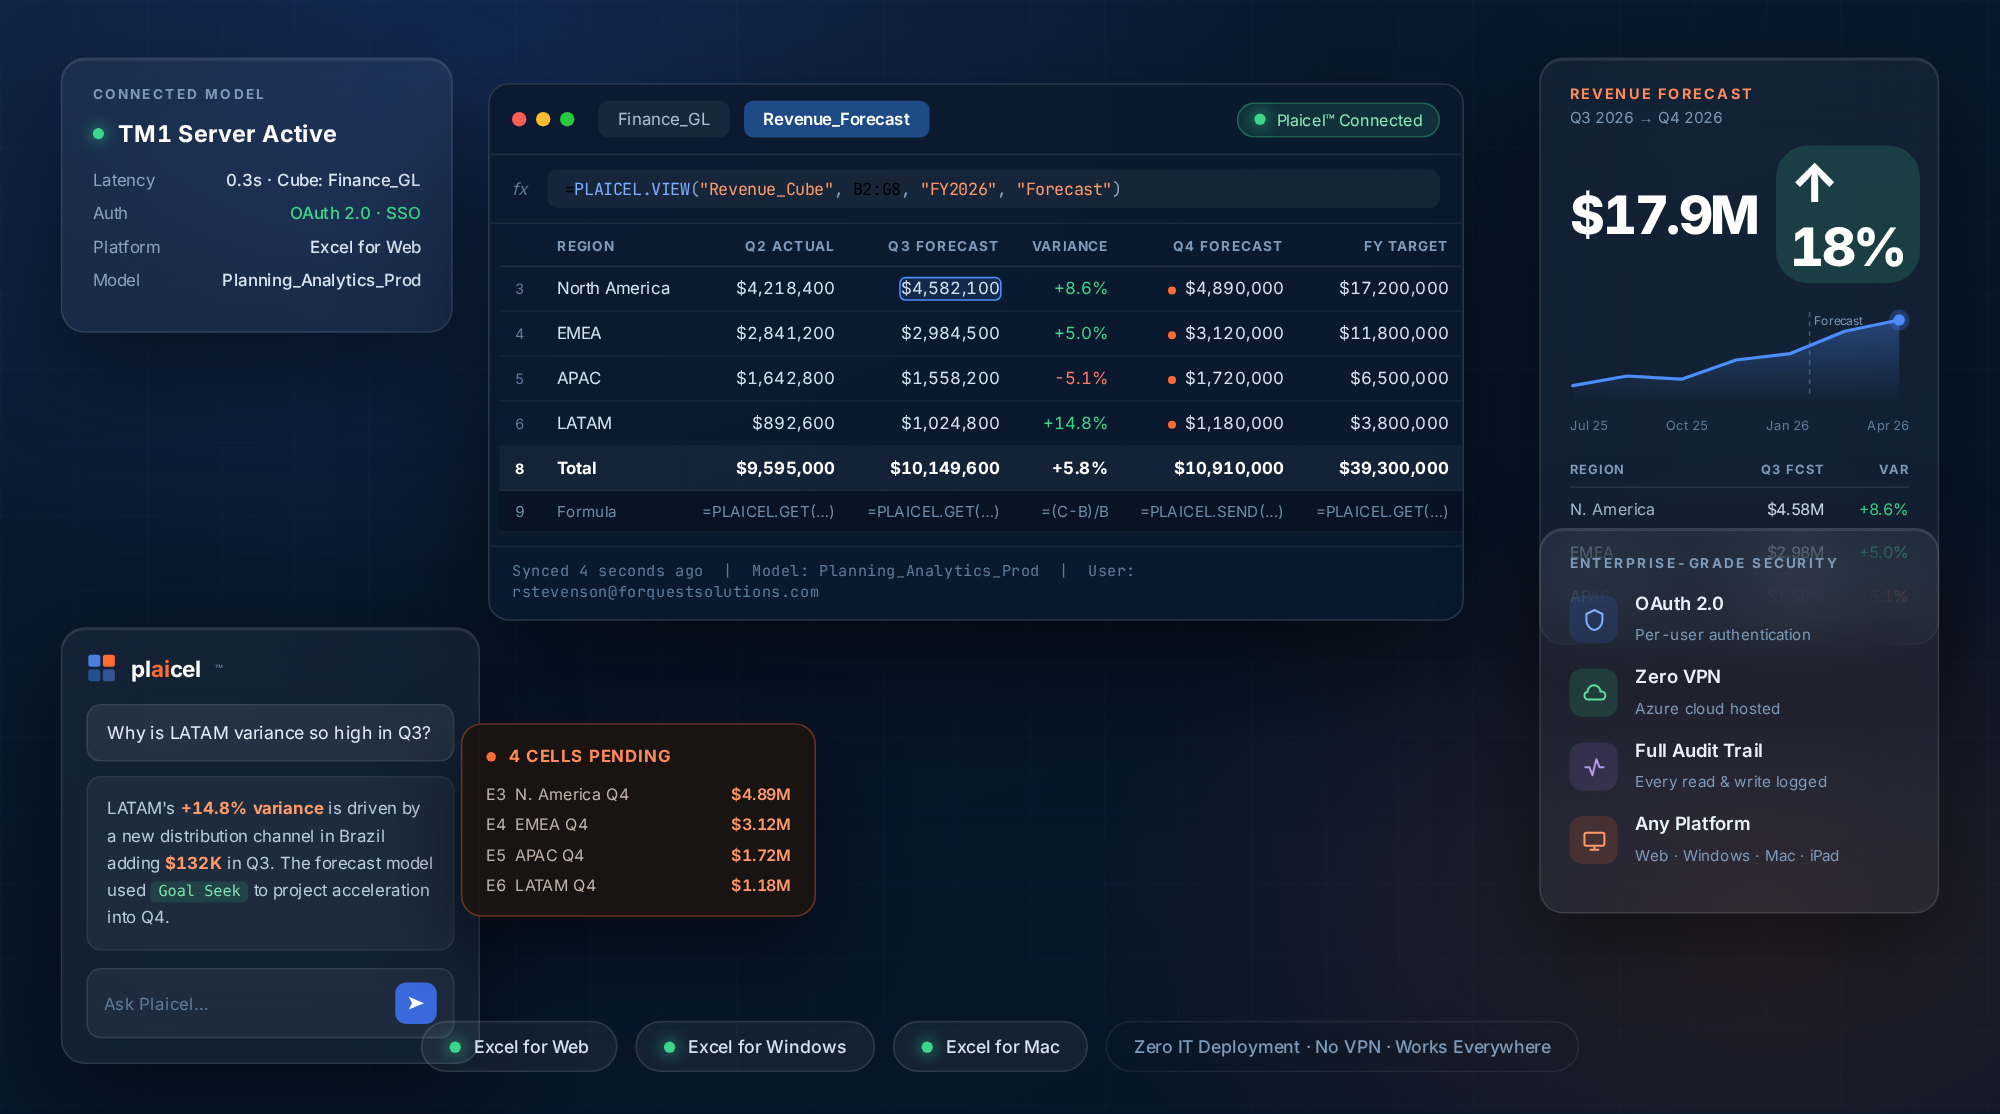
Task: Click the LATAM Q2 actual $892,600
Action: [793, 423]
